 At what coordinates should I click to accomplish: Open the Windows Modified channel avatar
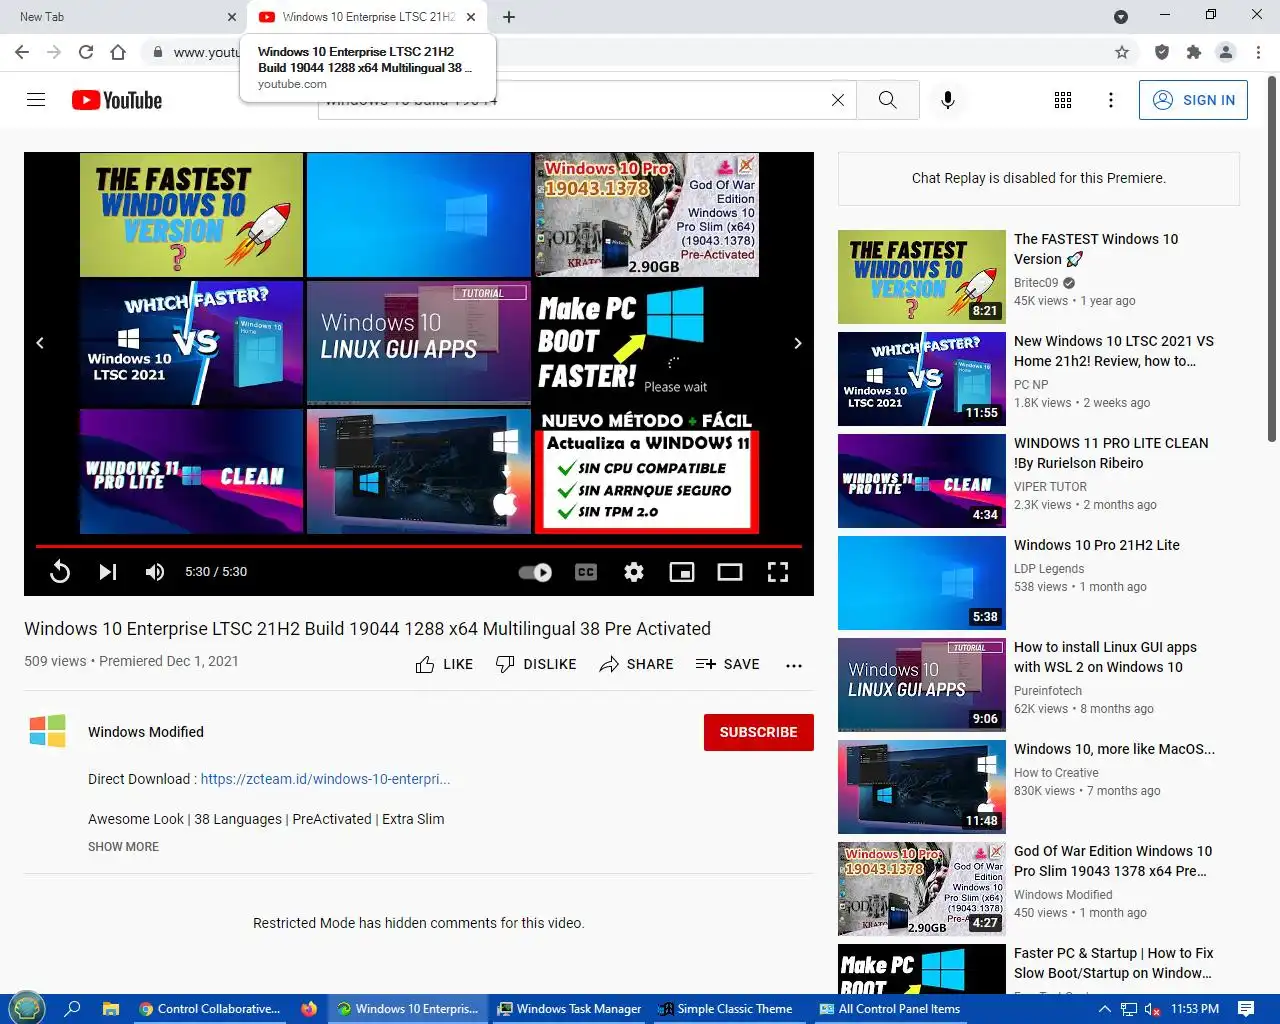pyautogui.click(x=48, y=731)
